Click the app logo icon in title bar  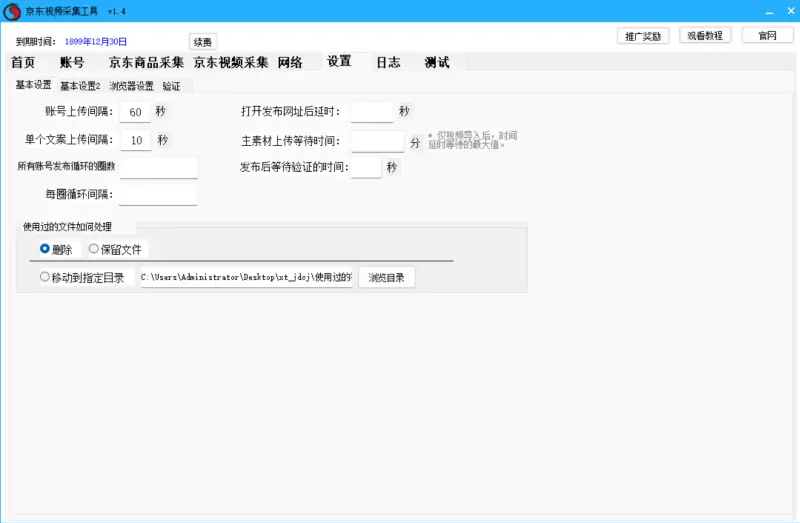pyautogui.click(x=13, y=11)
